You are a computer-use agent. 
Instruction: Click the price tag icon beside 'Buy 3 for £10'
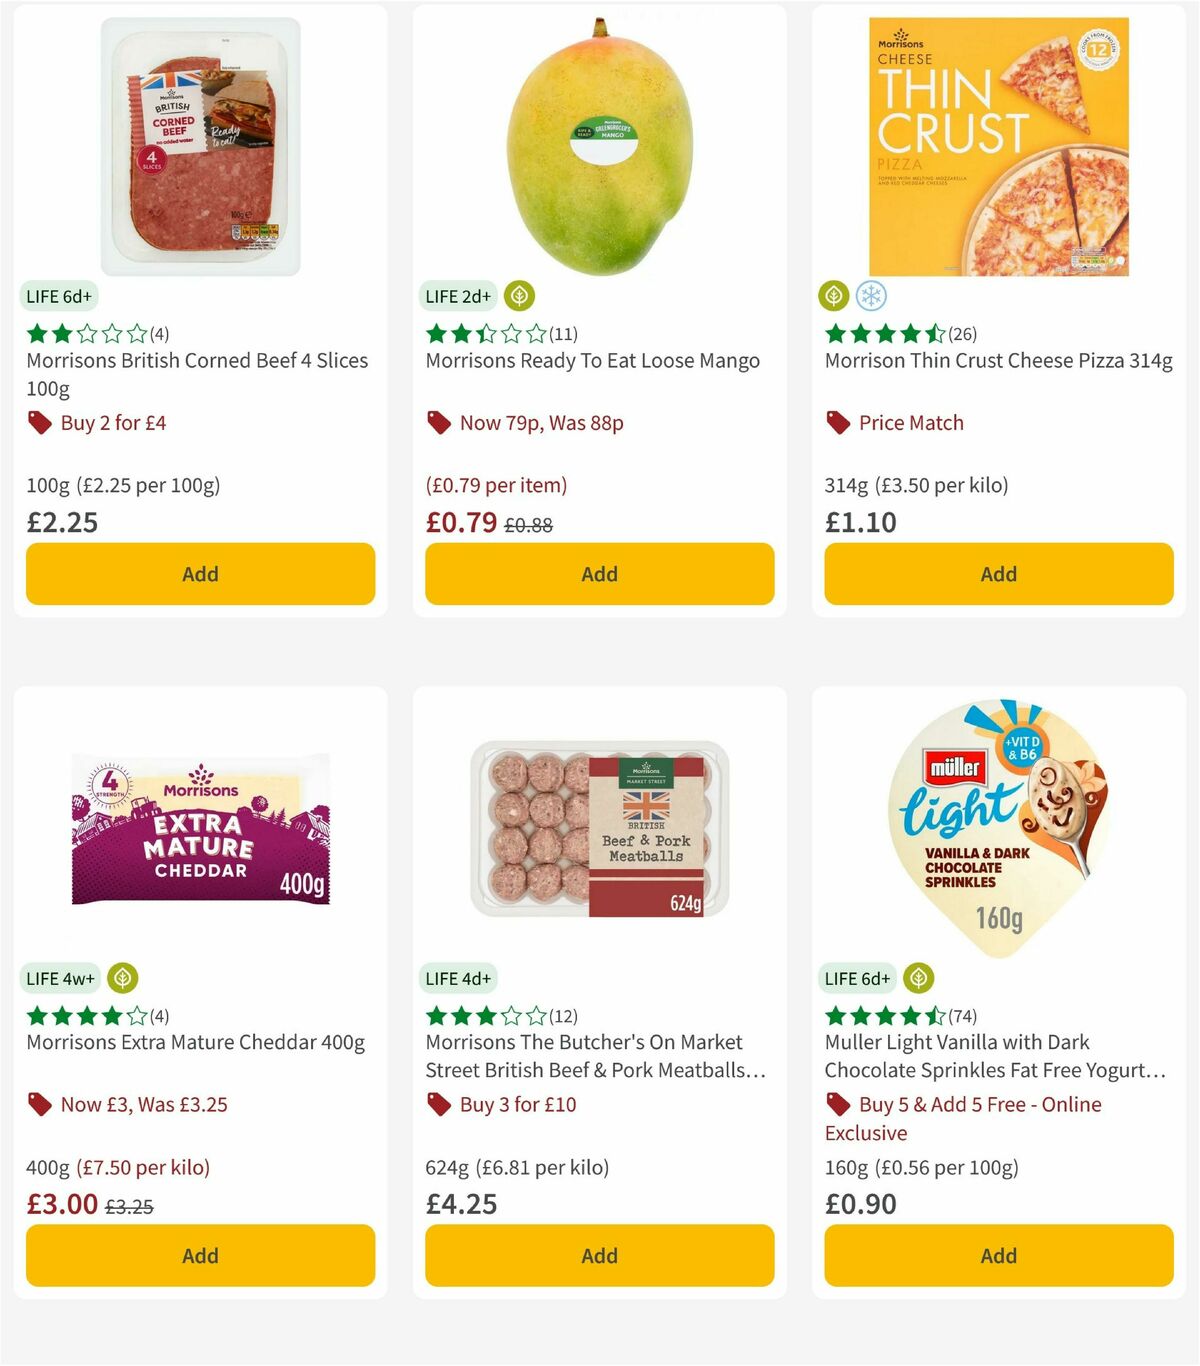pos(439,1105)
